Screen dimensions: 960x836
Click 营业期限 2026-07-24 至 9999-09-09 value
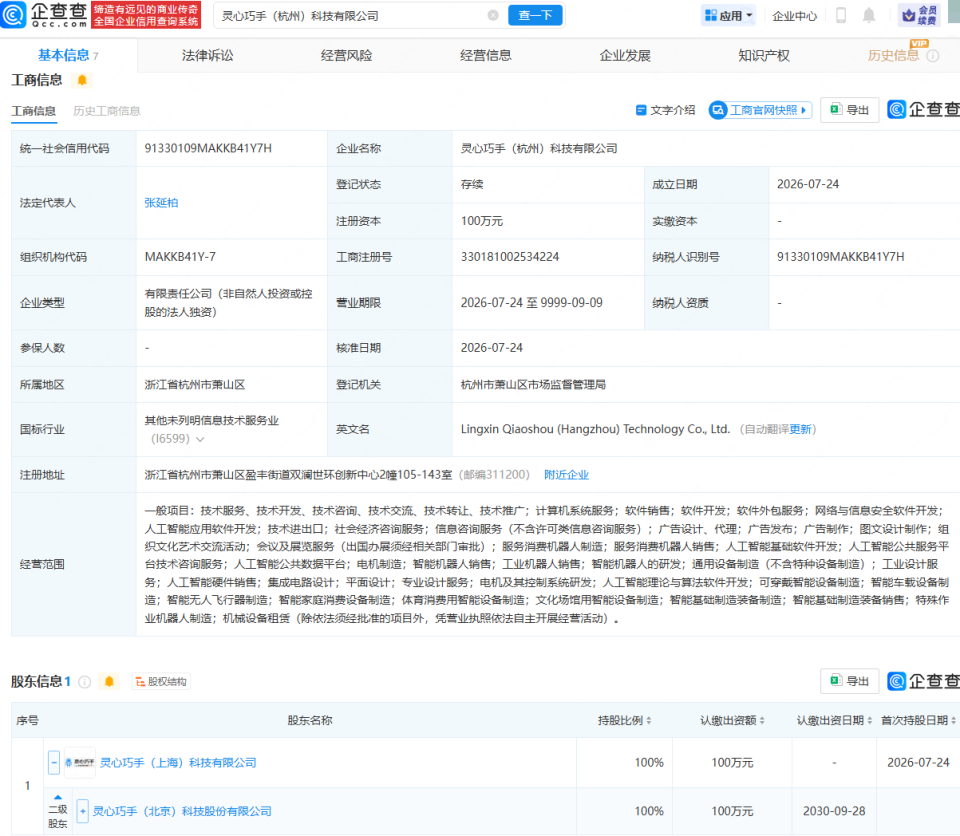(531, 303)
